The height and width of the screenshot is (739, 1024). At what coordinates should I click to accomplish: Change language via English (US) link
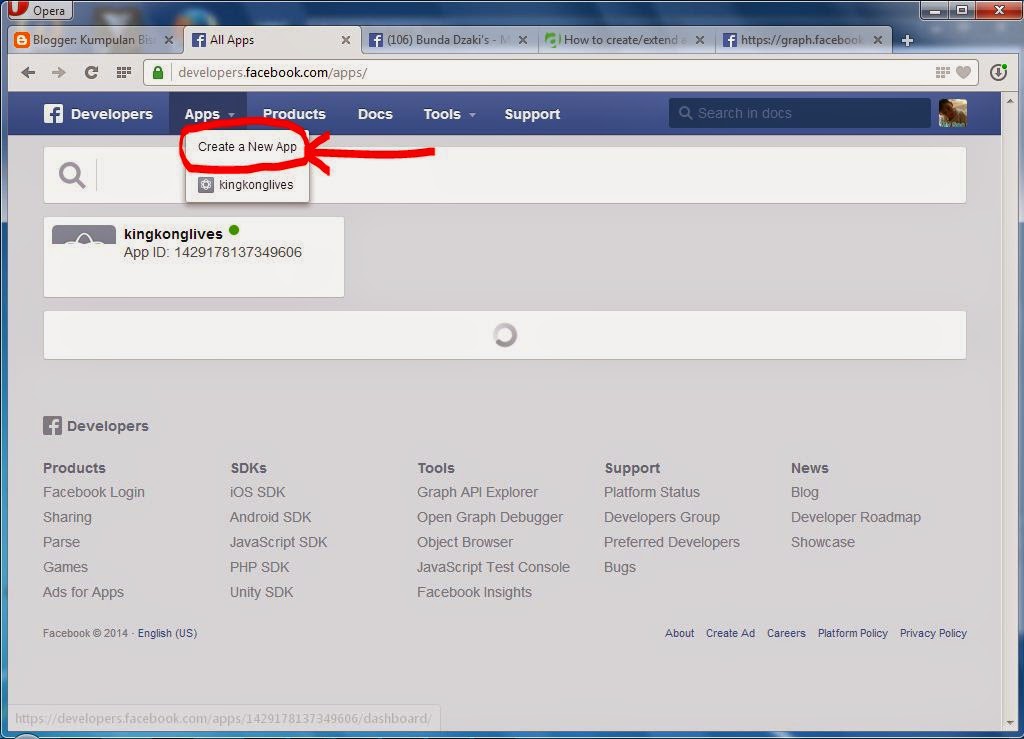pyautogui.click(x=167, y=633)
